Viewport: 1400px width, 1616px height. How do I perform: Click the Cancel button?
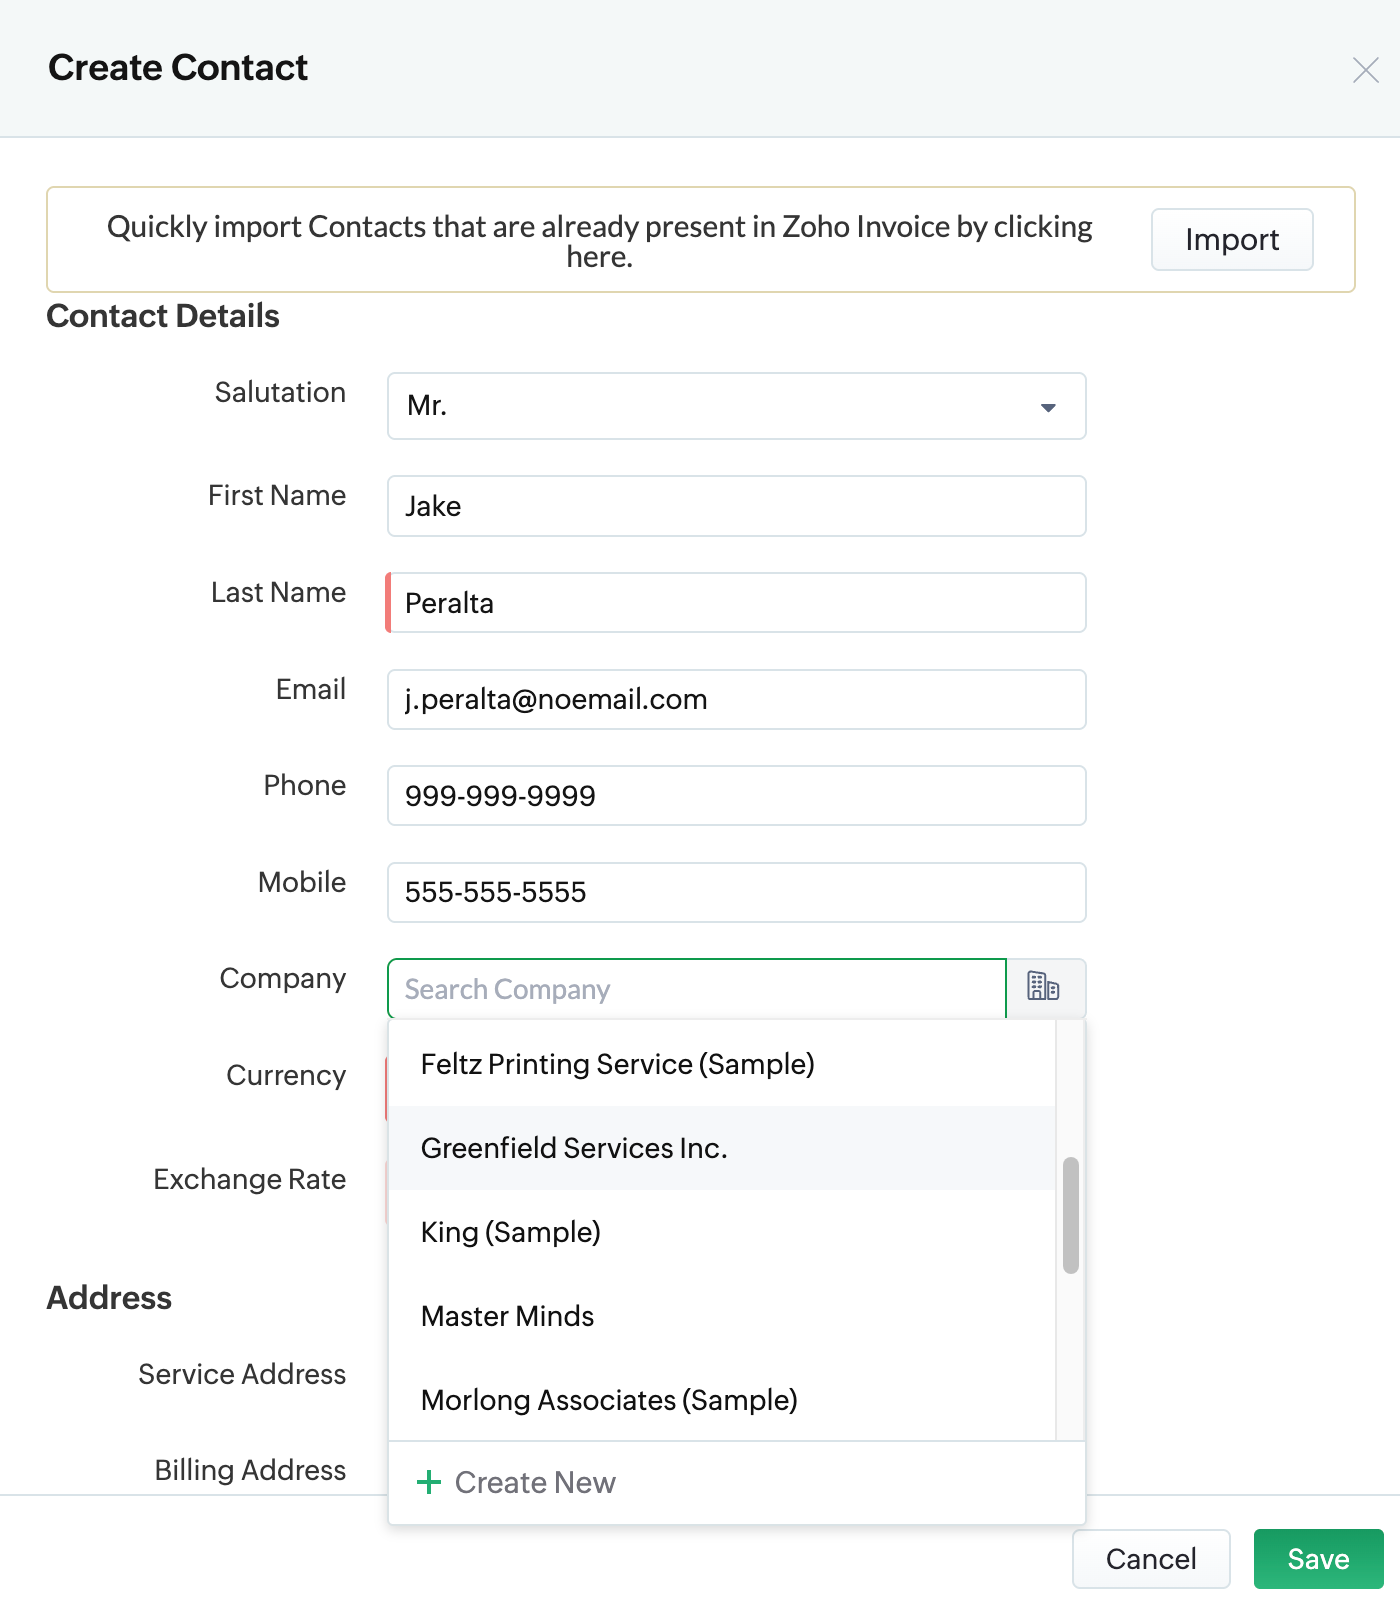click(1150, 1559)
